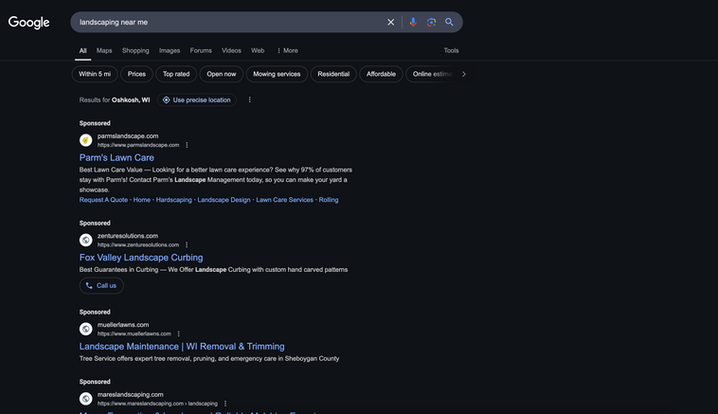The image size is (718, 414).
Task: Start voice search with microphone icon
Action: (x=413, y=22)
